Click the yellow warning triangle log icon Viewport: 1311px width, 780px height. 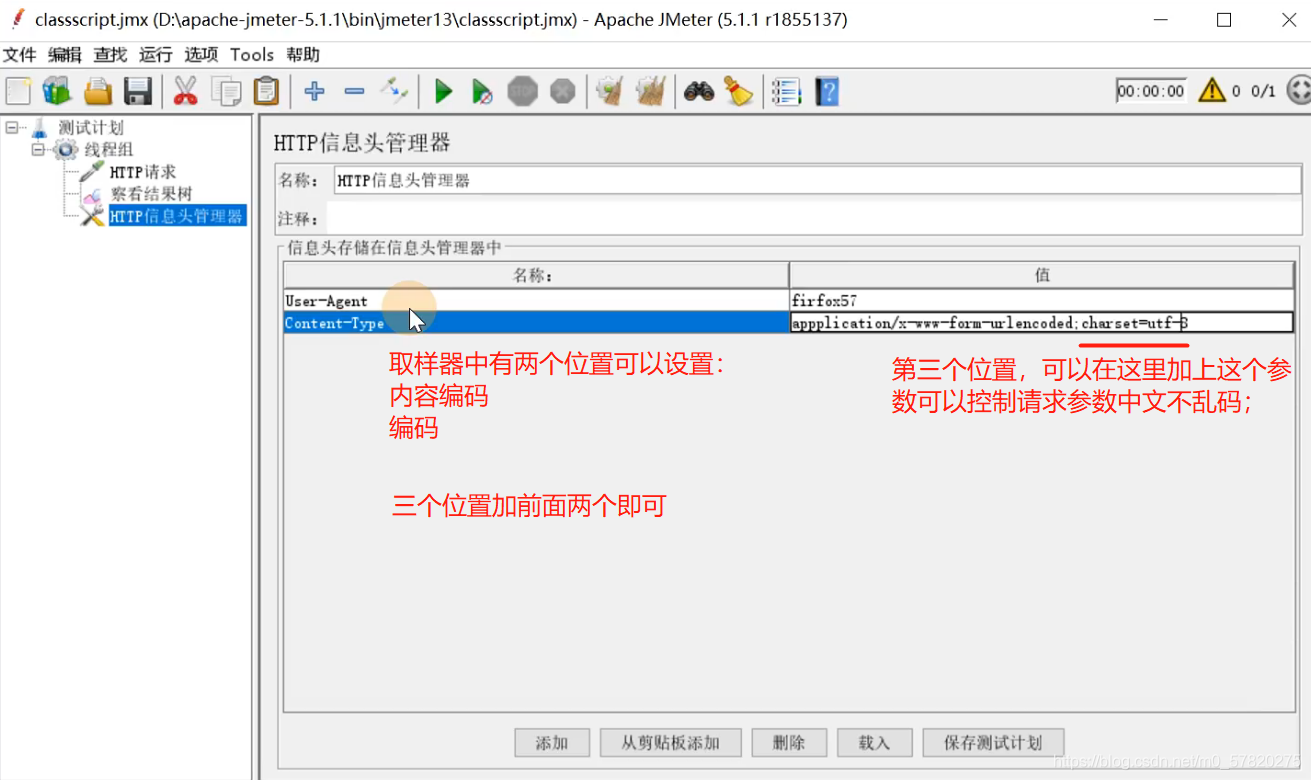coord(1212,91)
